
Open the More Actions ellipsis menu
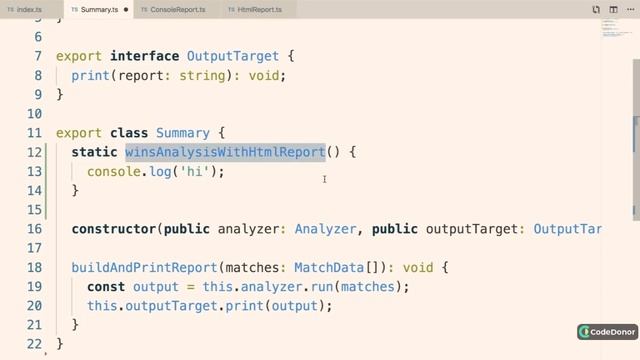[630, 9]
